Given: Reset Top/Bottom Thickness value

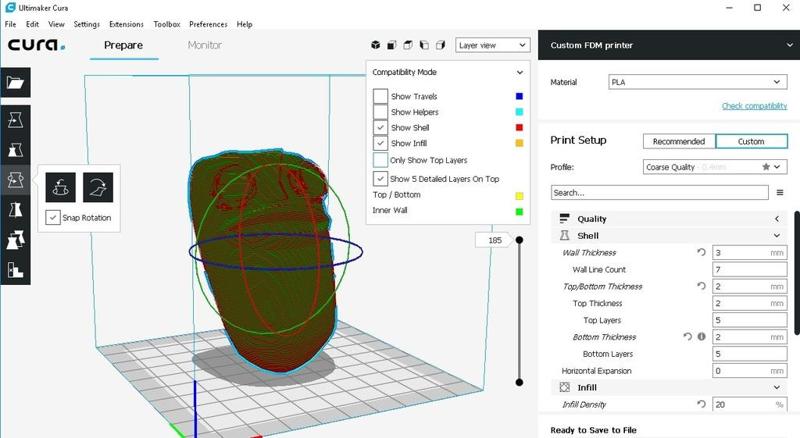Looking at the screenshot, I should pos(701,286).
